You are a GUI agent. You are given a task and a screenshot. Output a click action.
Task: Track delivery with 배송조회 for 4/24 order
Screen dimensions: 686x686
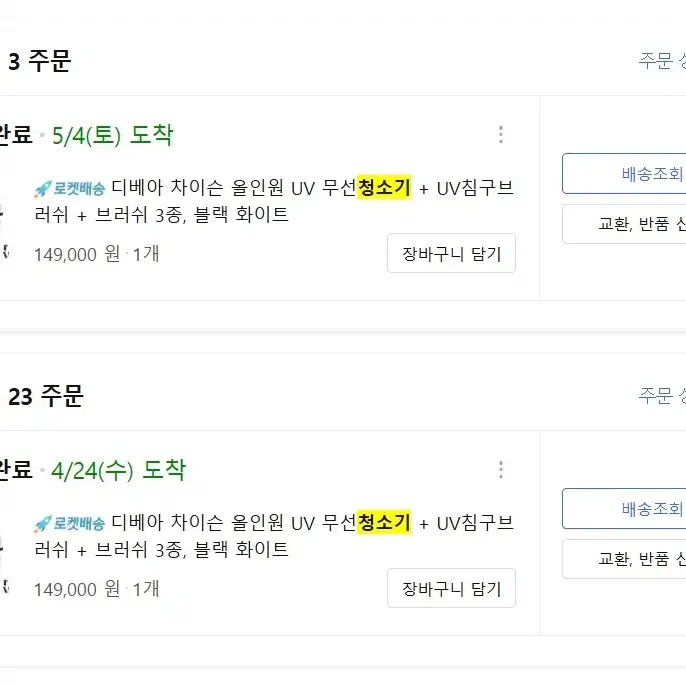click(x=624, y=509)
